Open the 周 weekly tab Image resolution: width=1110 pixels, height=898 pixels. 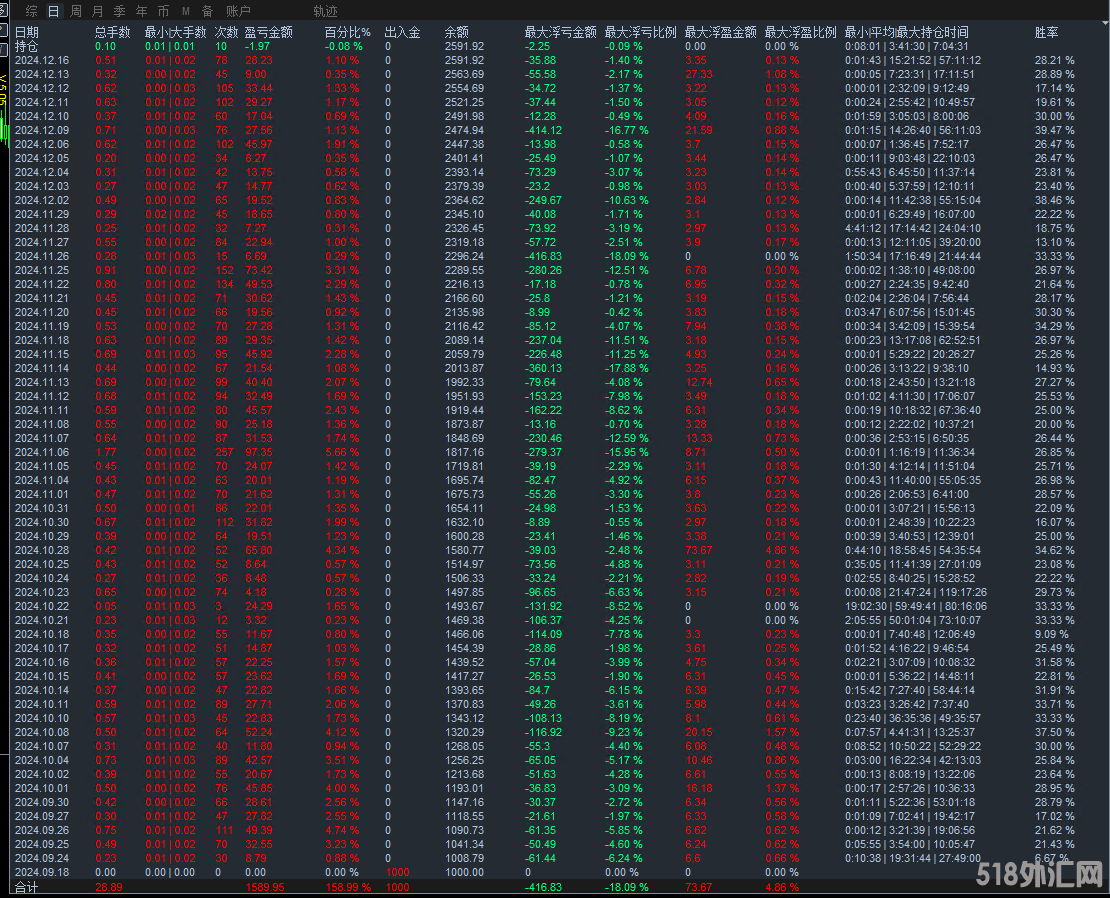coord(75,11)
